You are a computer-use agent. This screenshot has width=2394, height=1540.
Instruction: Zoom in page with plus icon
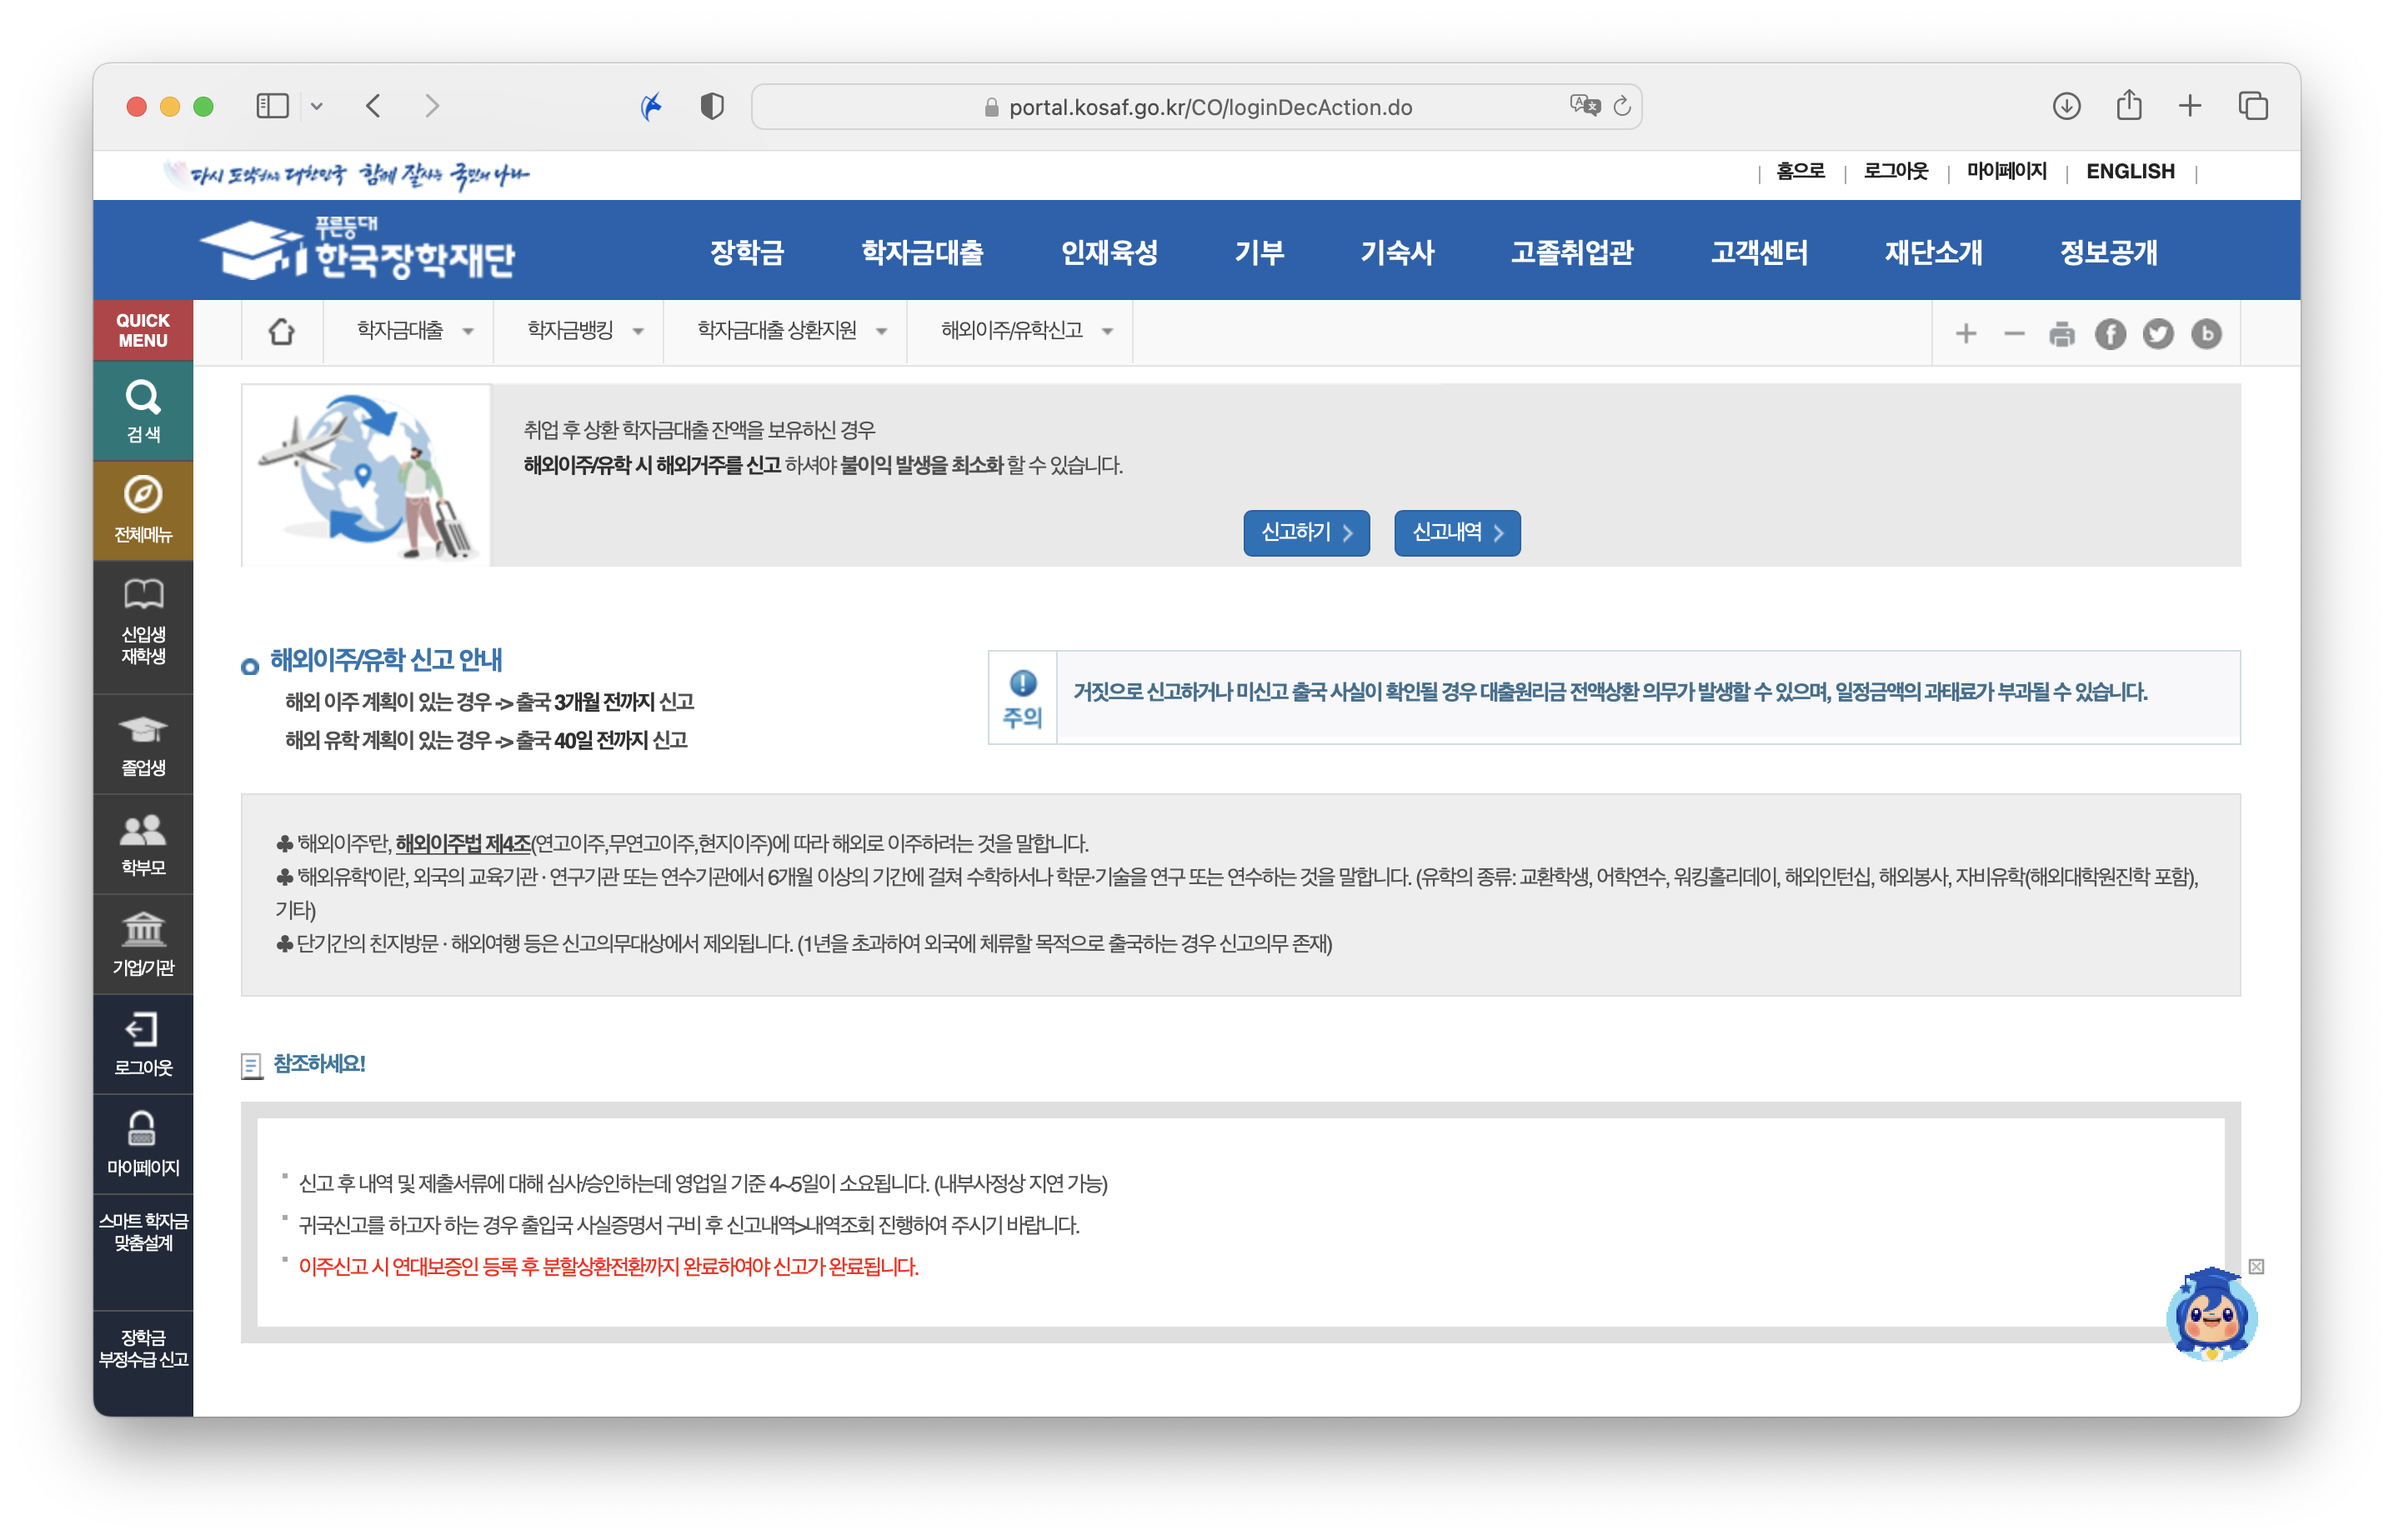click(x=1966, y=334)
